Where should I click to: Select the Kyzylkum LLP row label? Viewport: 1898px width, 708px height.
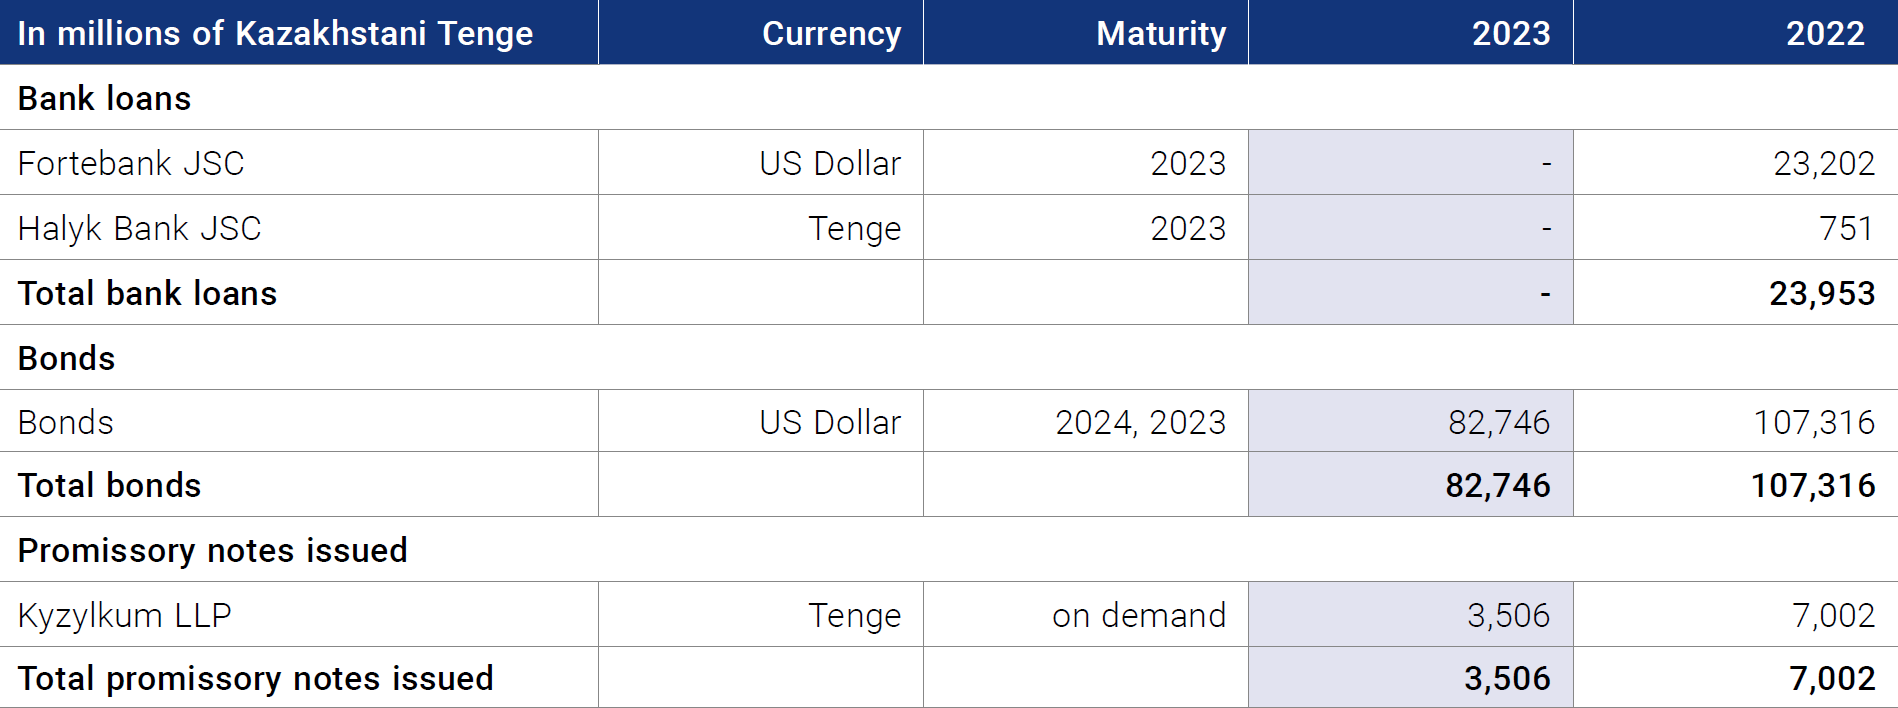pyautogui.click(x=124, y=615)
